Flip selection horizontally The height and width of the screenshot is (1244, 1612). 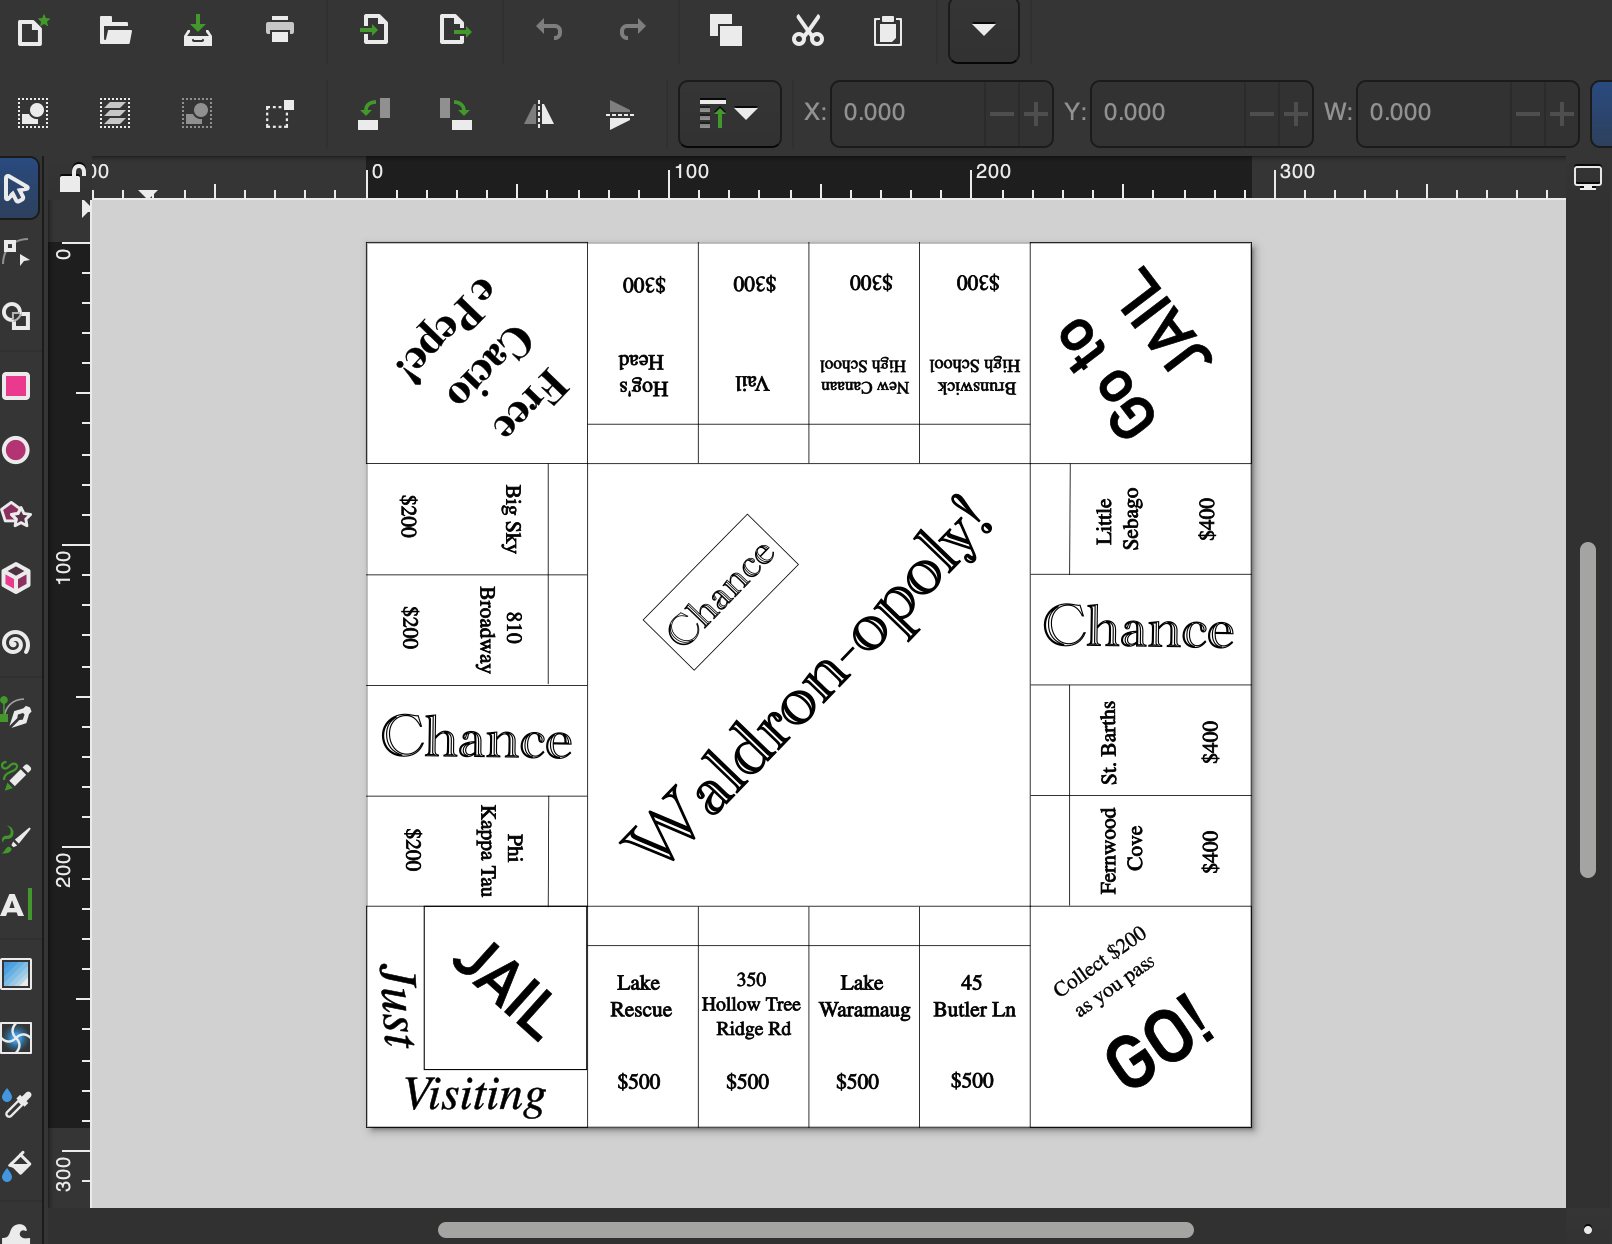(x=539, y=114)
